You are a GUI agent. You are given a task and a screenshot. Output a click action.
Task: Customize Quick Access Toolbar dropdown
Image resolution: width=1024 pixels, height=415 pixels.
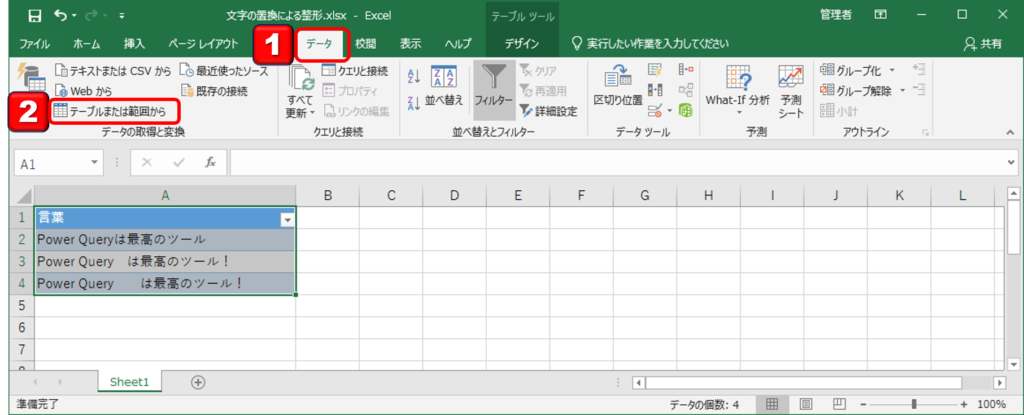[121, 15]
